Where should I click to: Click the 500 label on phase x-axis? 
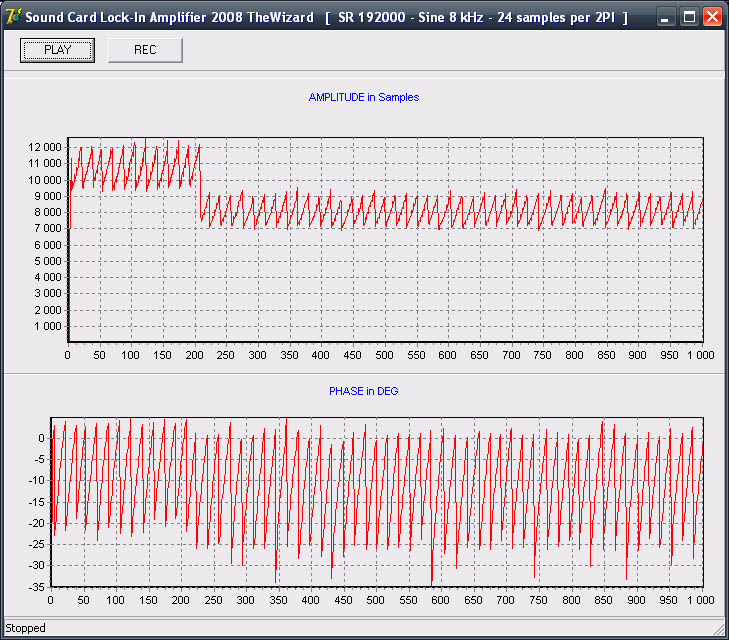coord(375,601)
